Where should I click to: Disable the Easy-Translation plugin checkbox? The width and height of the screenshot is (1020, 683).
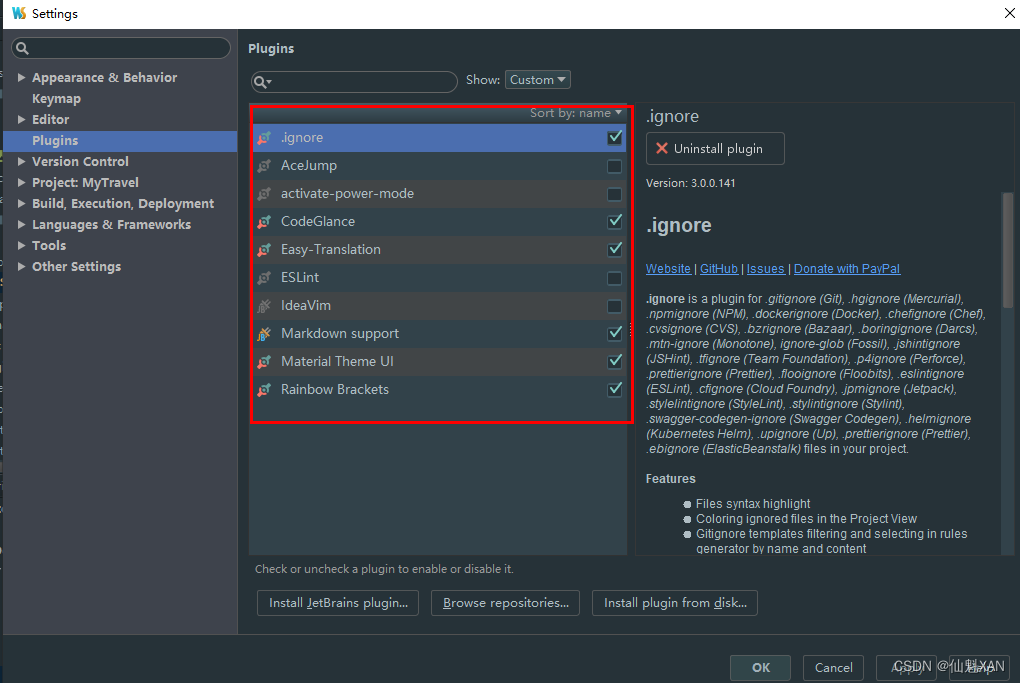614,250
